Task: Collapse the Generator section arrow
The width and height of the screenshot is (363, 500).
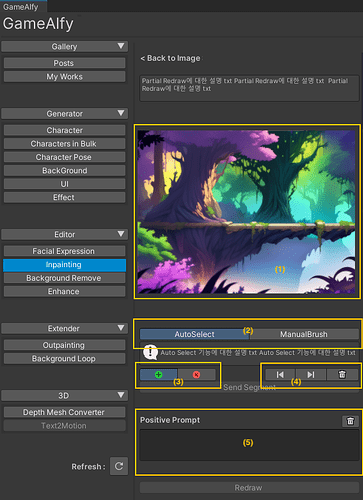Action: (x=121, y=113)
